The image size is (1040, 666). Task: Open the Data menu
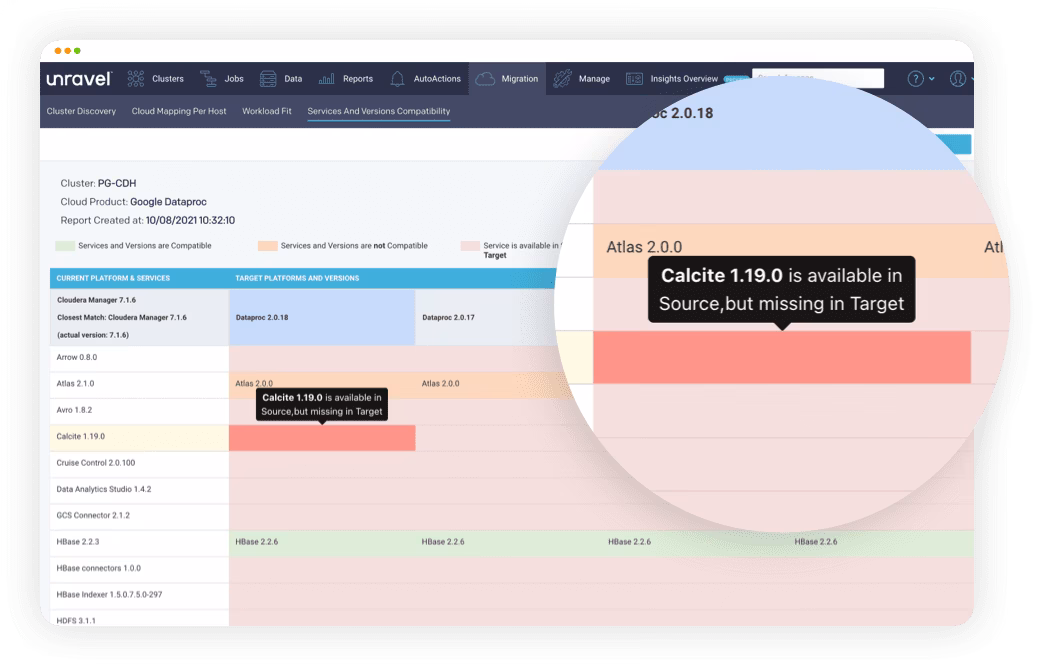click(293, 79)
